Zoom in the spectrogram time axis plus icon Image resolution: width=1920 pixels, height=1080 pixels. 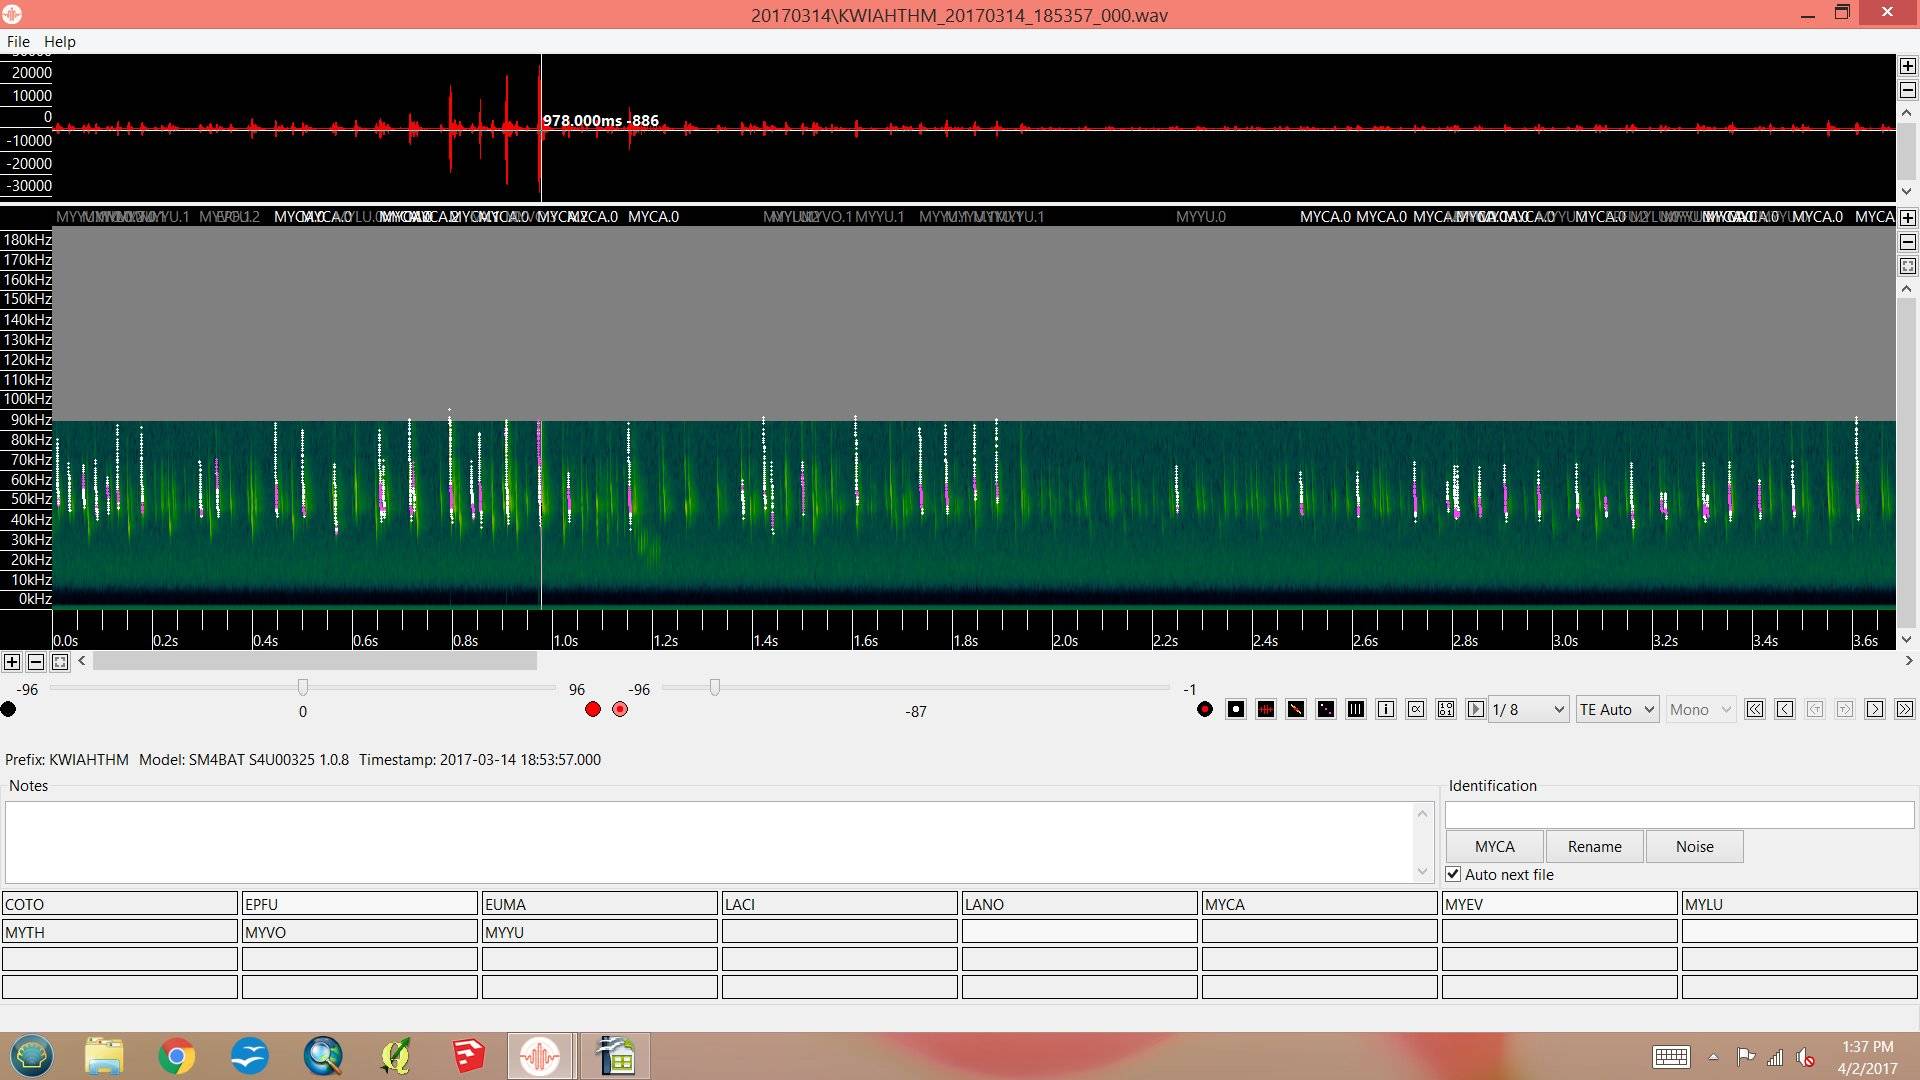click(12, 662)
